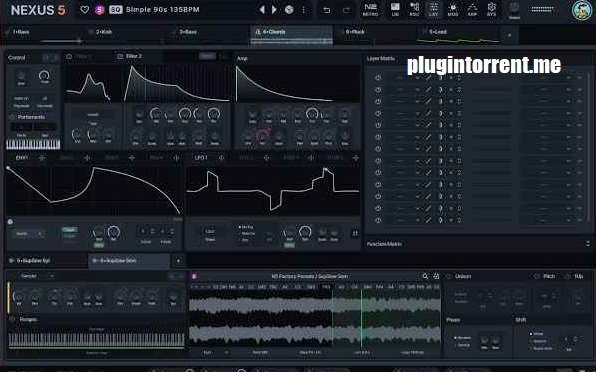Image resolution: width=596 pixels, height=372 pixels.
Task: Toggle the Pitch power switch
Action: click(x=537, y=277)
